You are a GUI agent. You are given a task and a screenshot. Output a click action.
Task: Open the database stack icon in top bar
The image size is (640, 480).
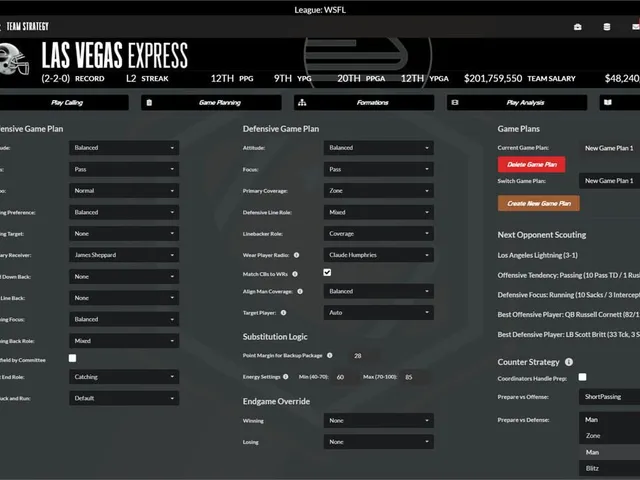[607, 27]
